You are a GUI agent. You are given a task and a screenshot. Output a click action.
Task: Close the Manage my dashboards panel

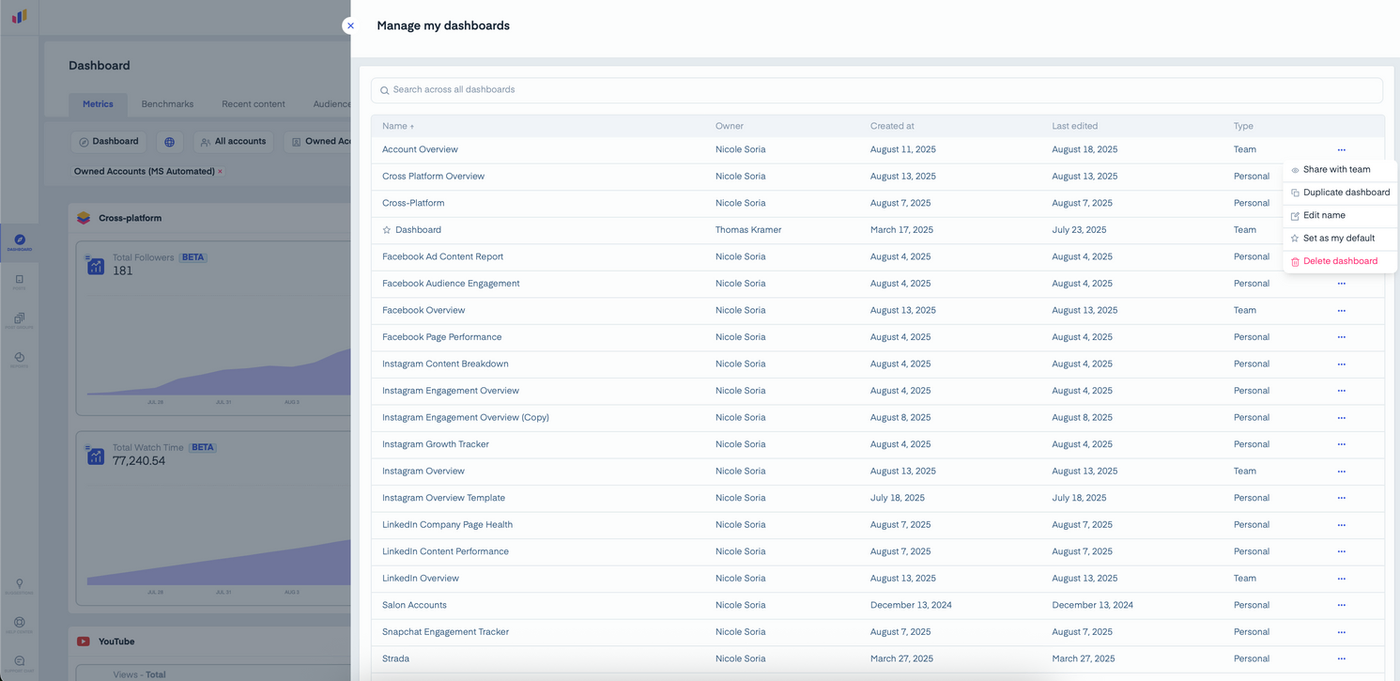pyautogui.click(x=350, y=26)
